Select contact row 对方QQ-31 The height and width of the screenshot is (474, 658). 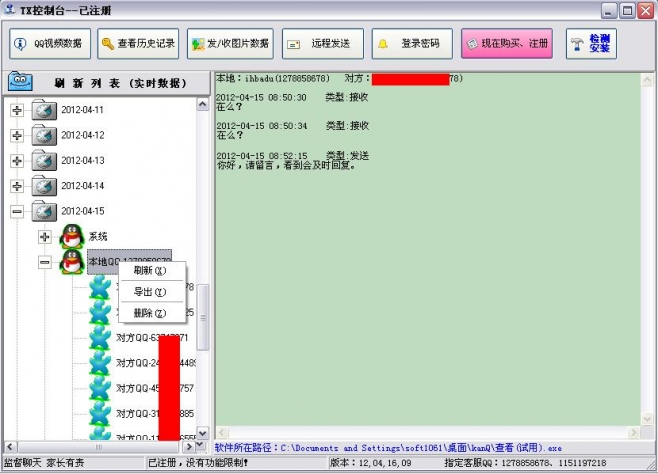point(155,414)
